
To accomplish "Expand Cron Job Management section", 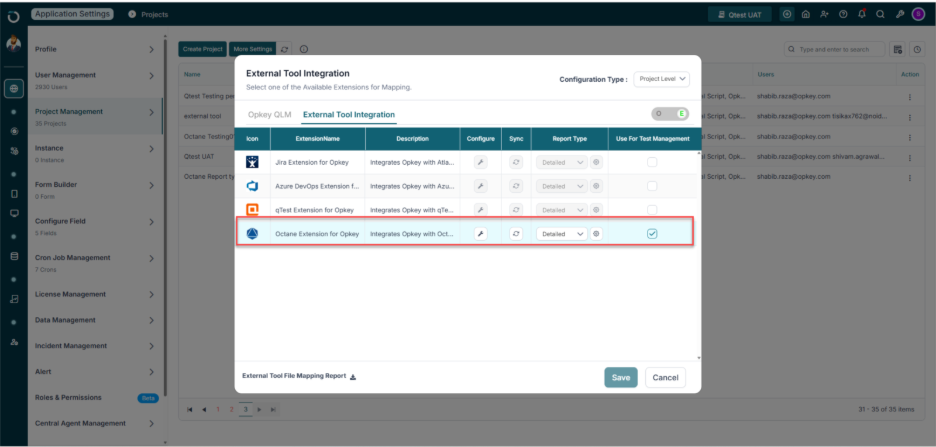I will (x=152, y=258).
